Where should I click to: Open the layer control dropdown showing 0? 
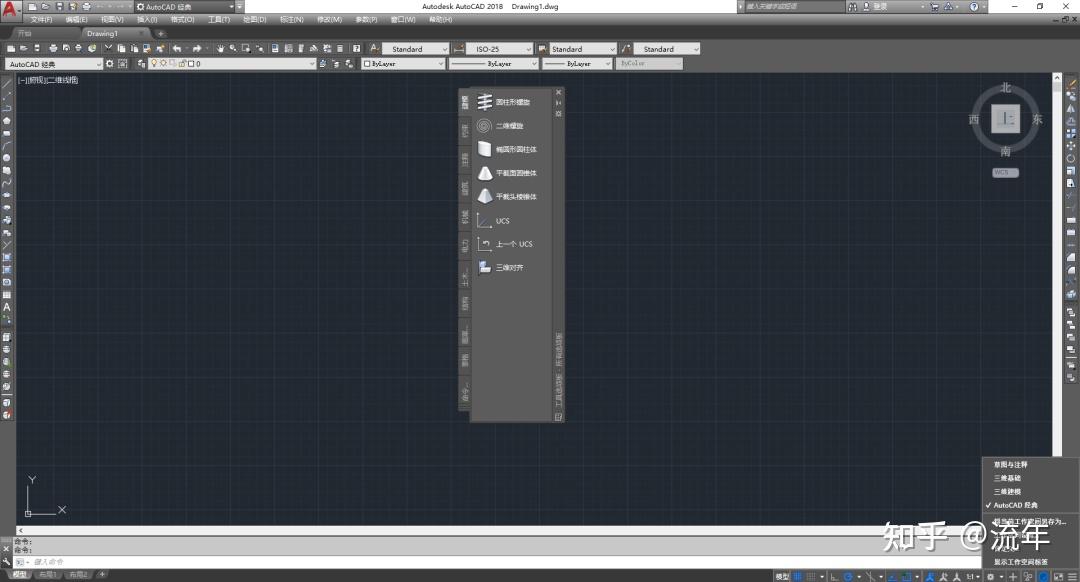(232, 63)
